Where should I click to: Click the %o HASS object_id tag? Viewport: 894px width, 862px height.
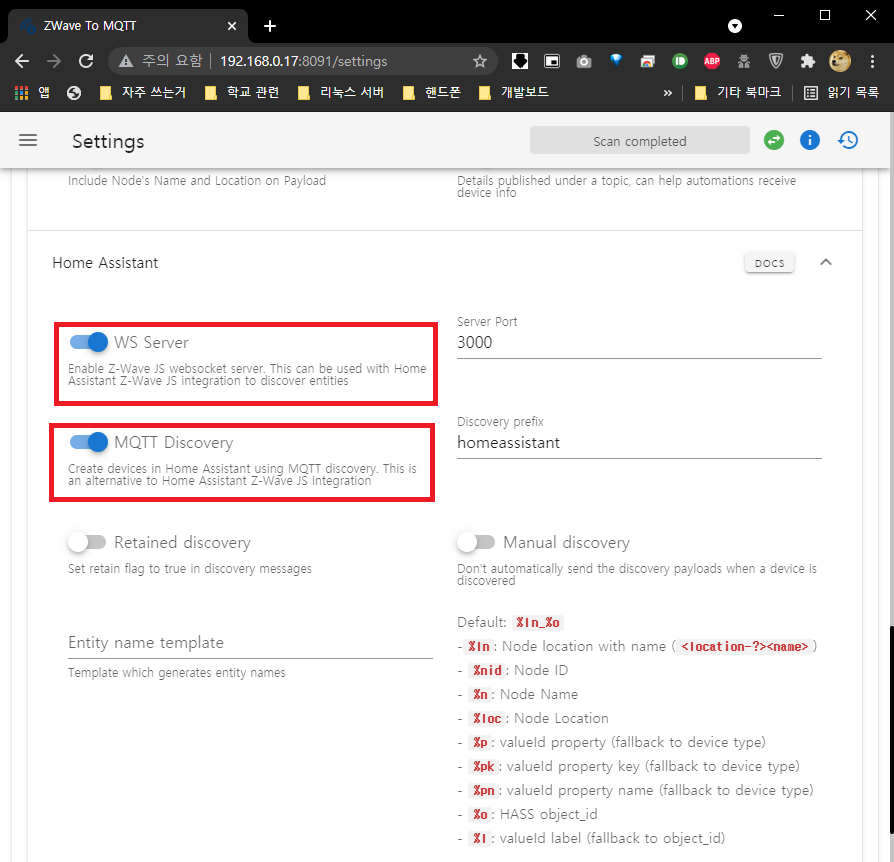coord(480,814)
